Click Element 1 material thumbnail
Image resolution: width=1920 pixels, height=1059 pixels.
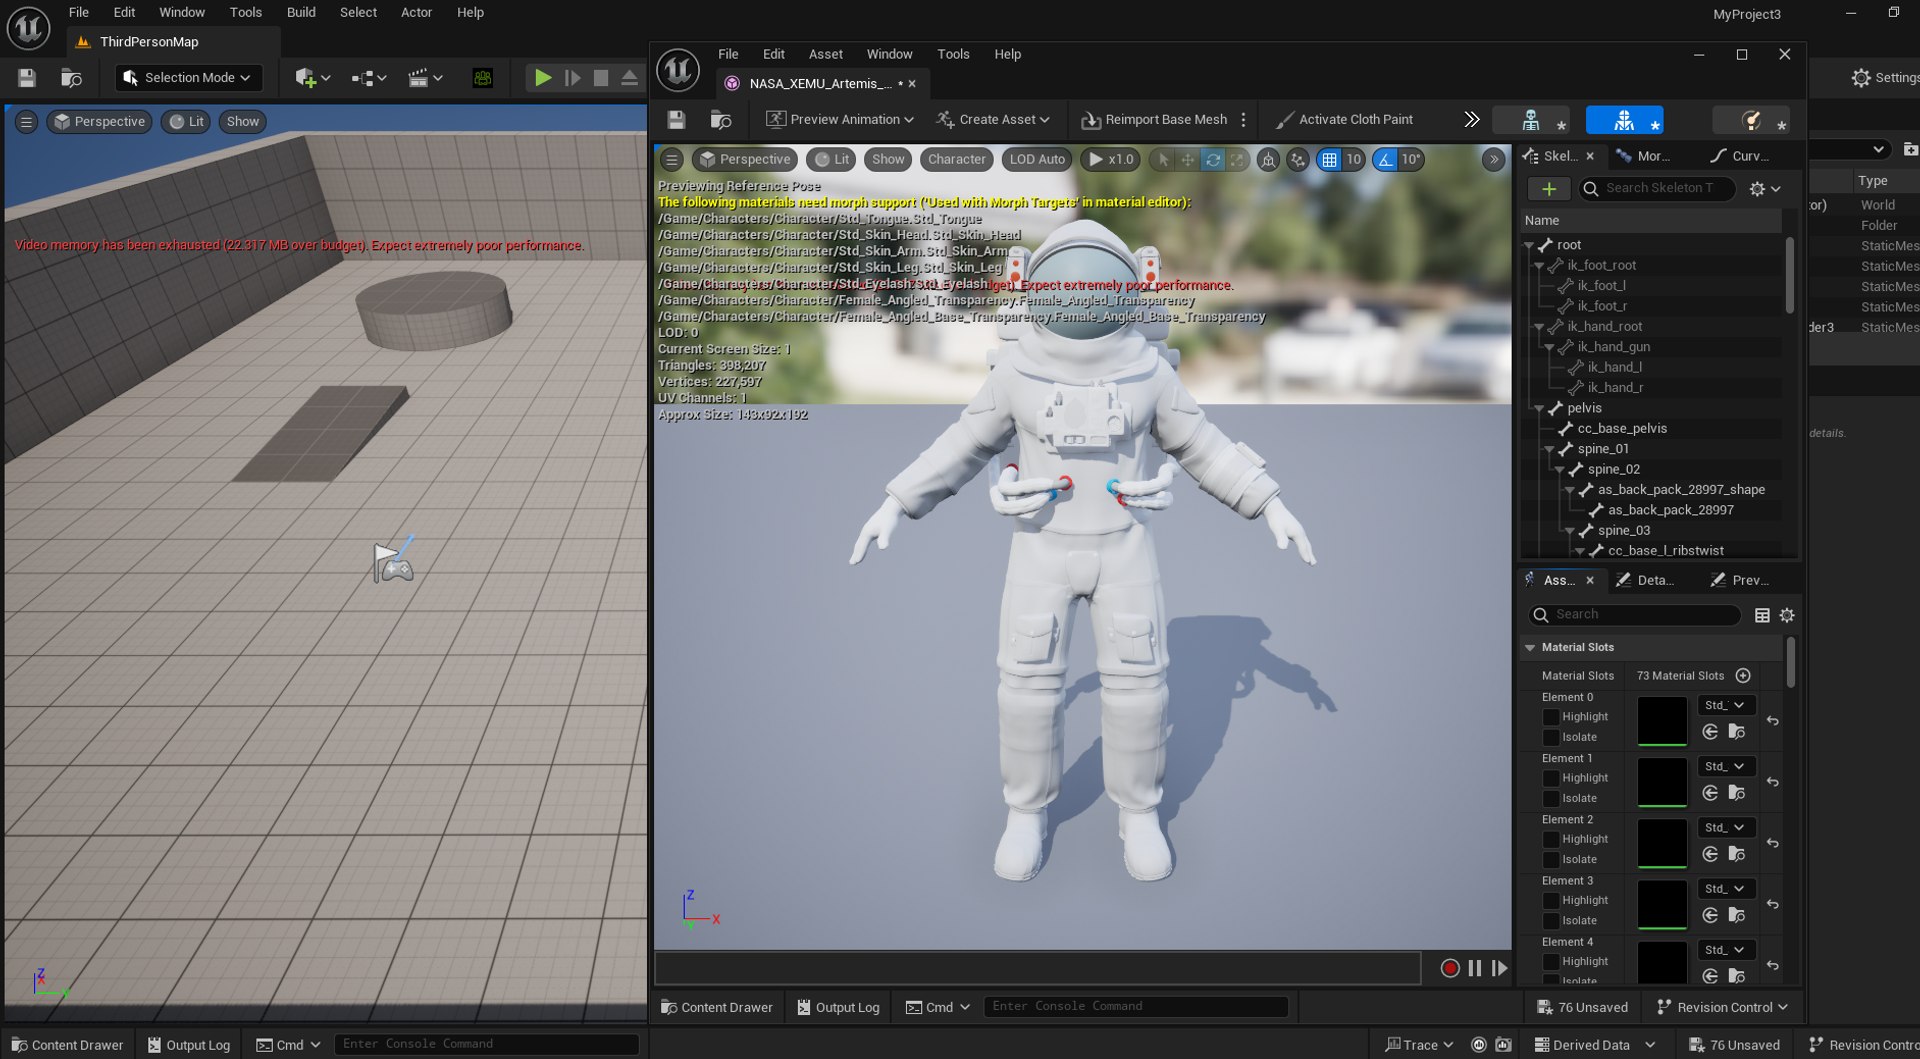pyautogui.click(x=1662, y=782)
